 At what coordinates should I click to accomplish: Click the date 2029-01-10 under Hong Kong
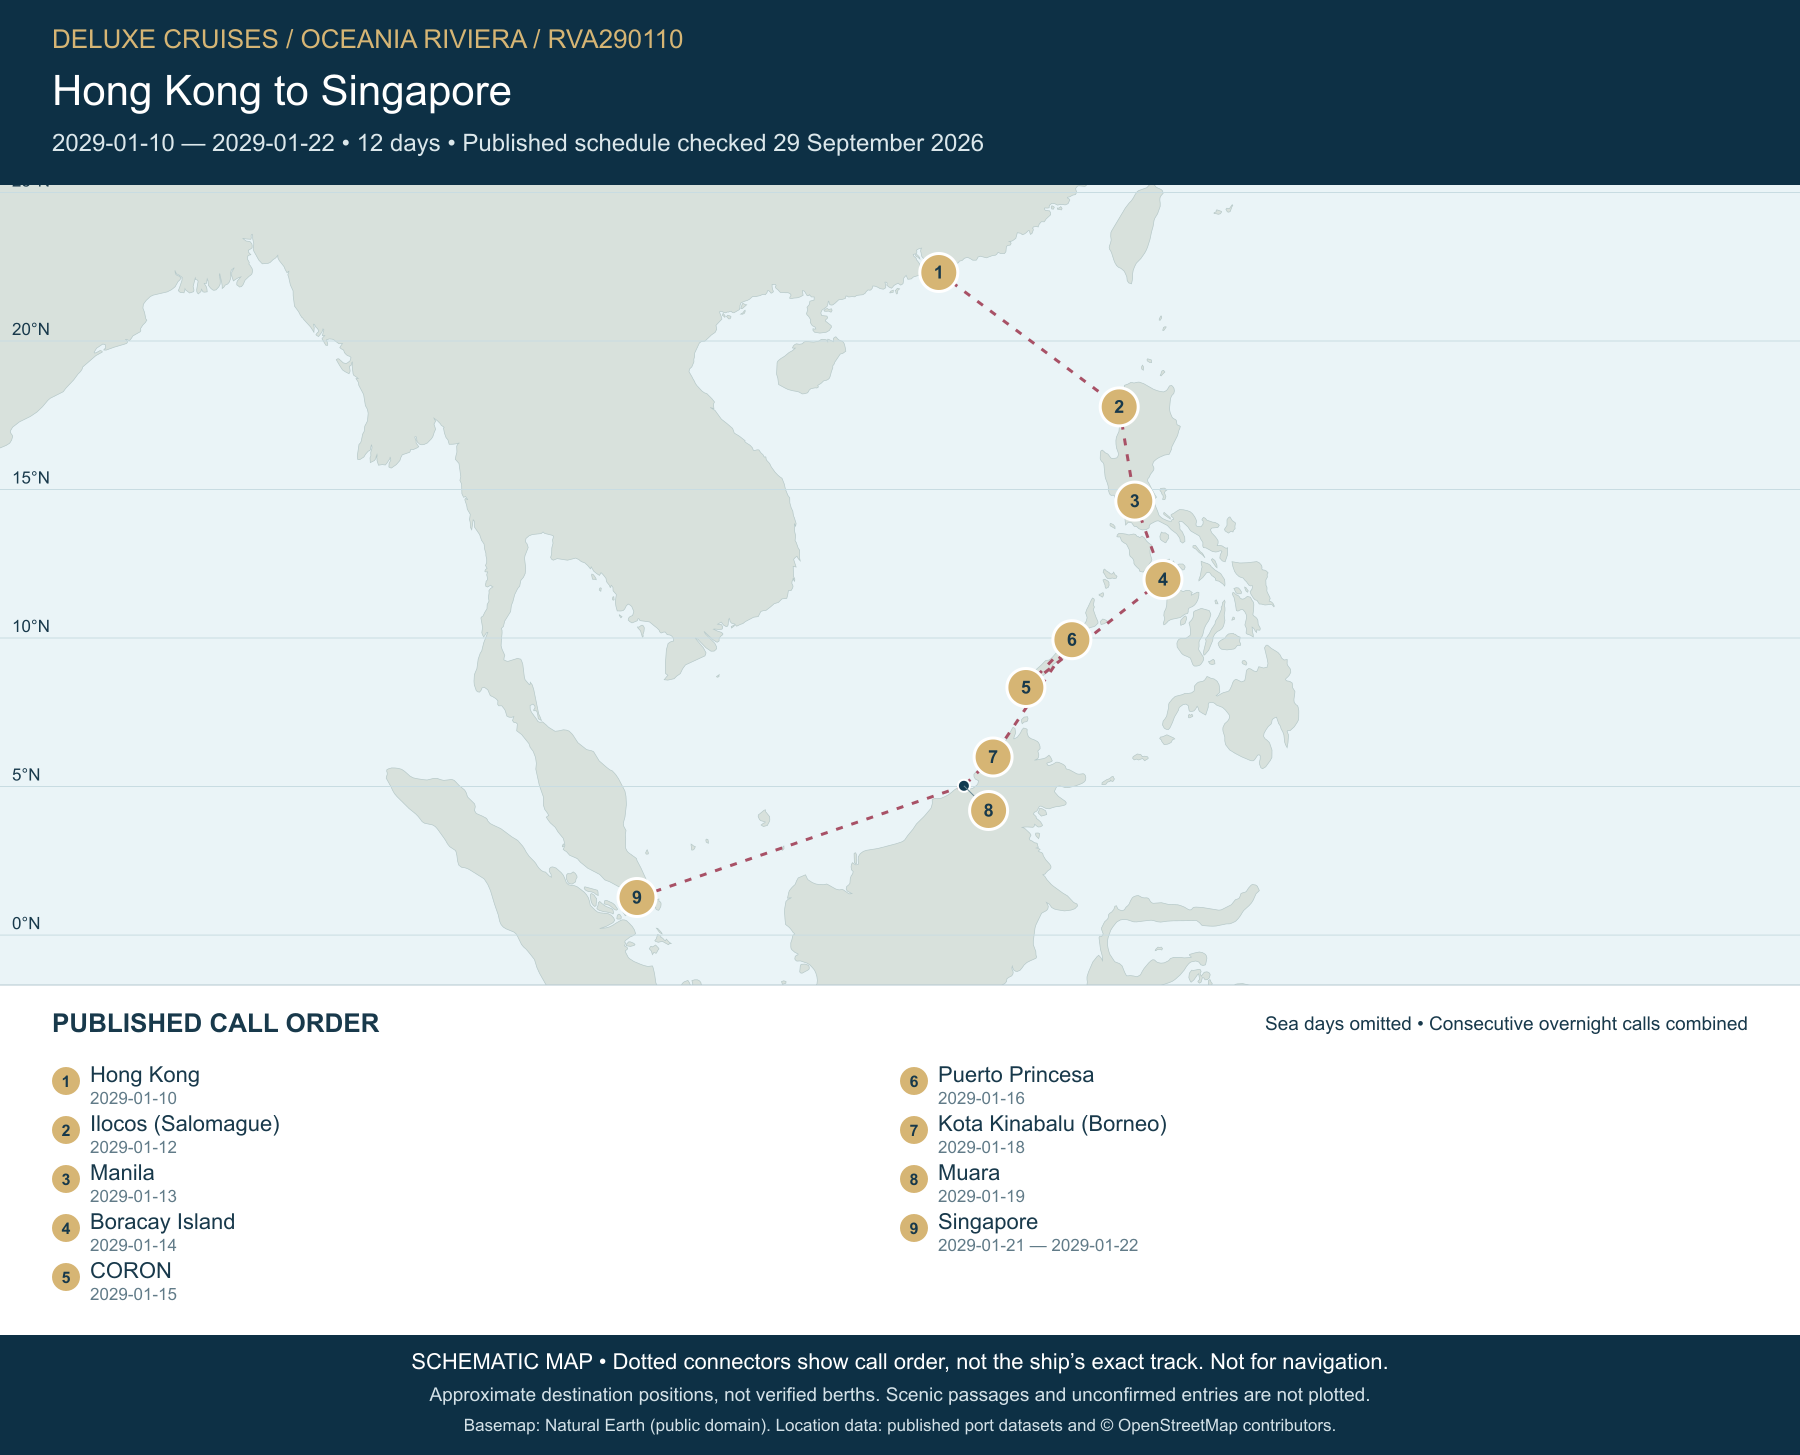click(x=133, y=1098)
